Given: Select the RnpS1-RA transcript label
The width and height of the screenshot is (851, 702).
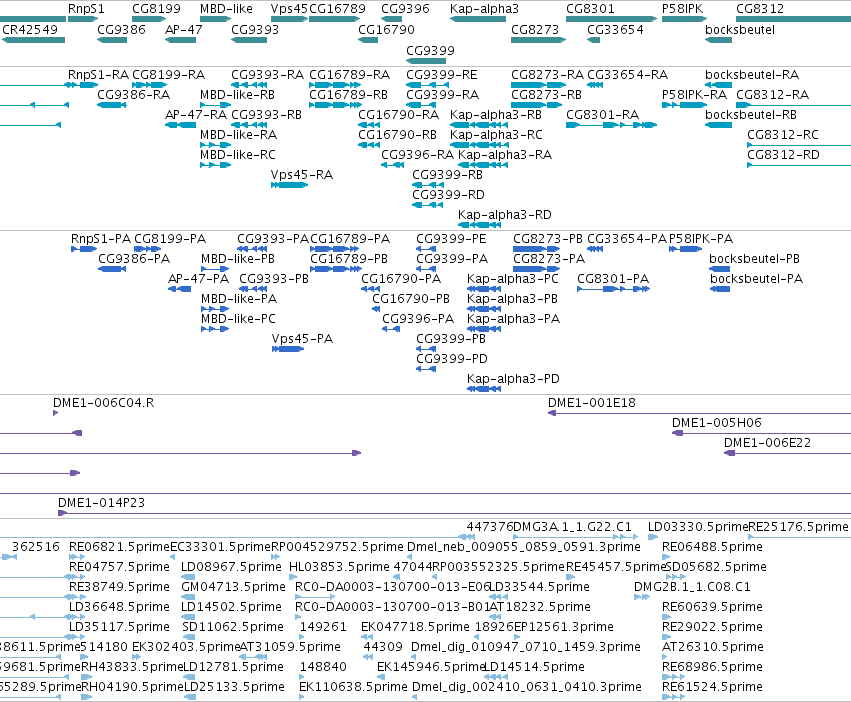Looking at the screenshot, I should [x=98, y=74].
